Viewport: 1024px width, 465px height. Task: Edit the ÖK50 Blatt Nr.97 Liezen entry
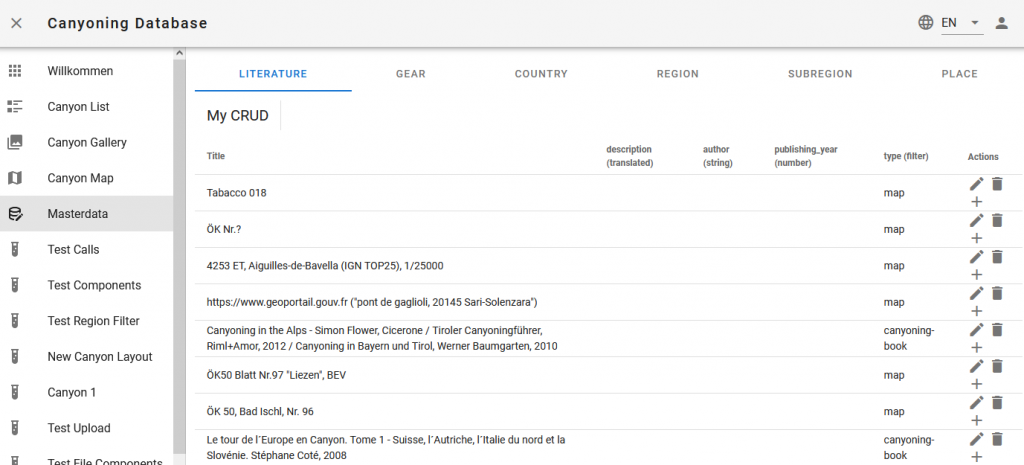[x=977, y=366]
